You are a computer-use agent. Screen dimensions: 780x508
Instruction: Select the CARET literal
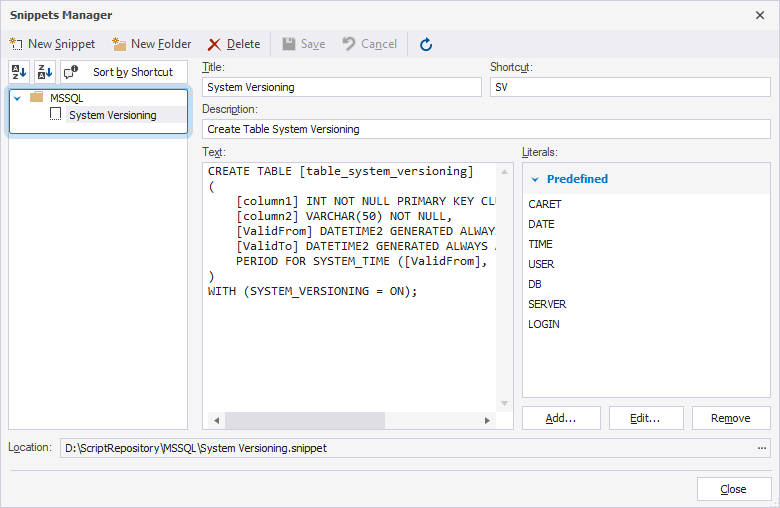[545, 204]
